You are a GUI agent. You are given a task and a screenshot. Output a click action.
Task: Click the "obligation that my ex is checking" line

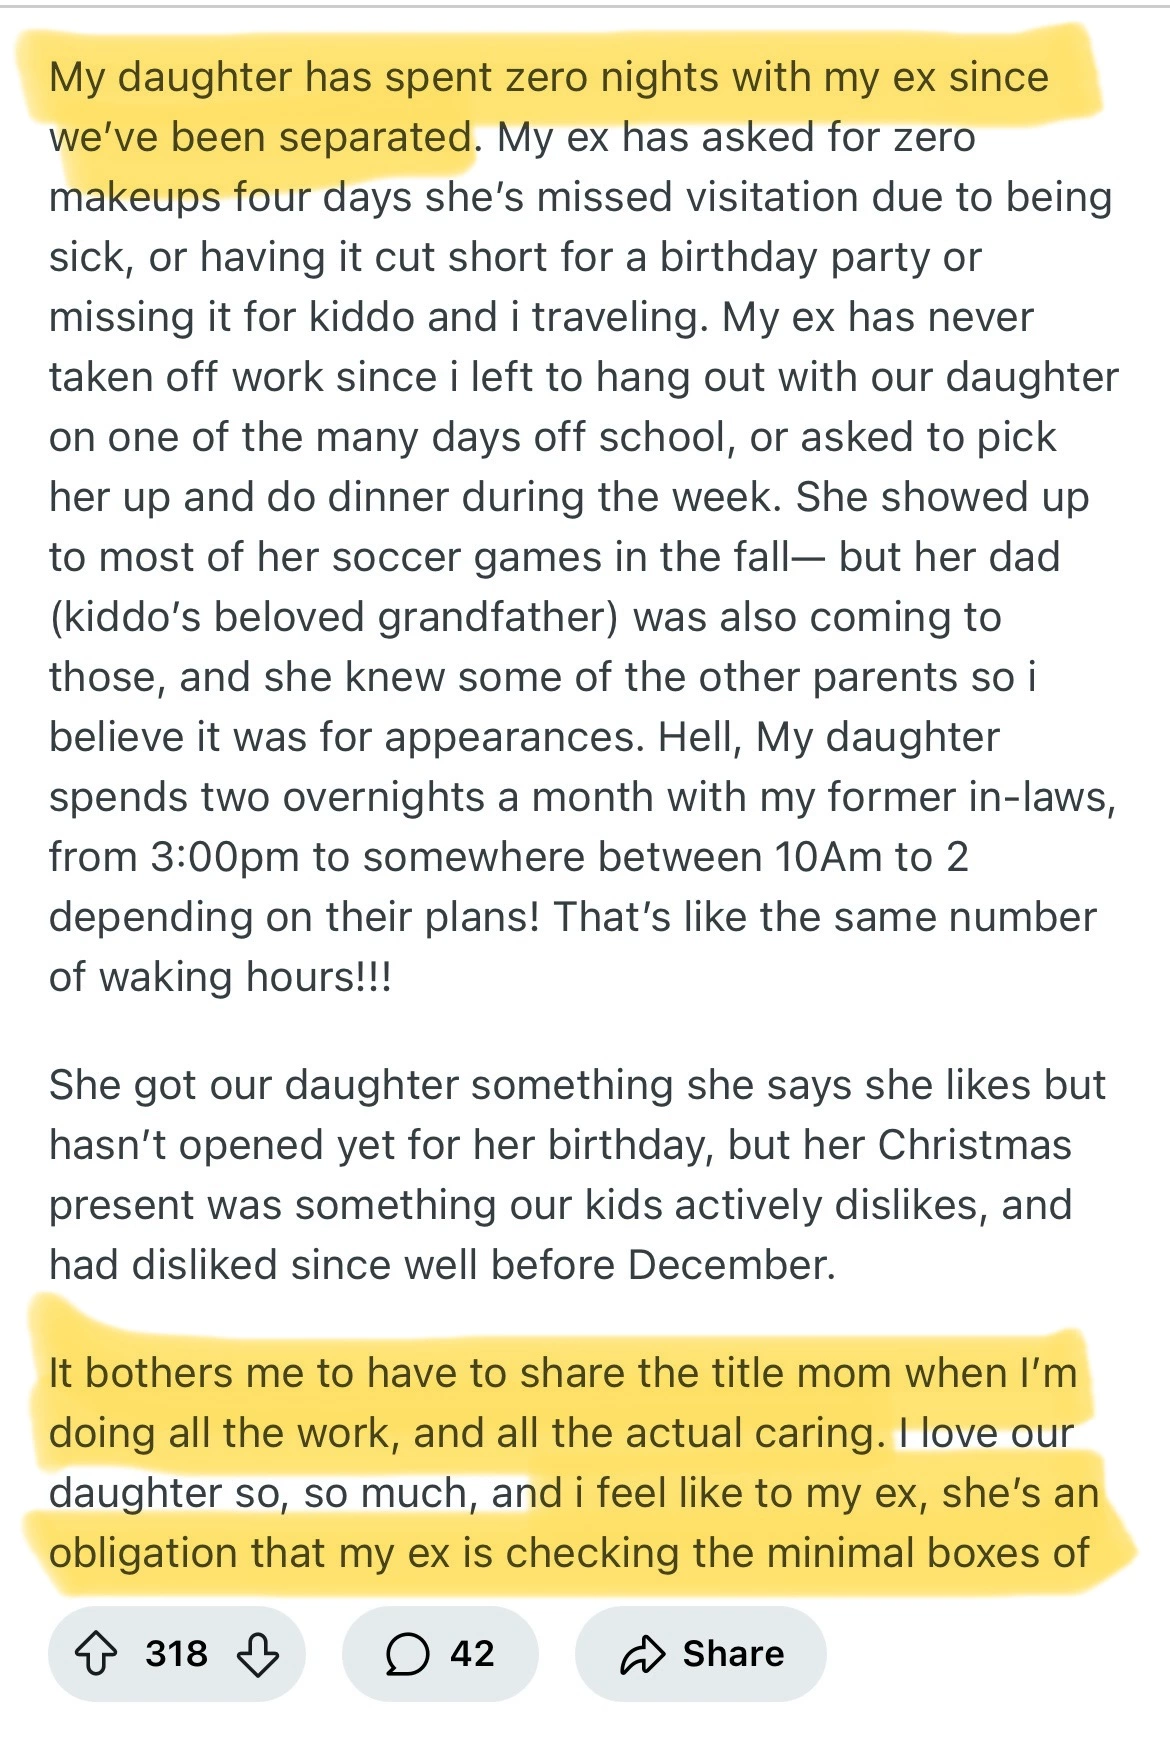tap(568, 1553)
